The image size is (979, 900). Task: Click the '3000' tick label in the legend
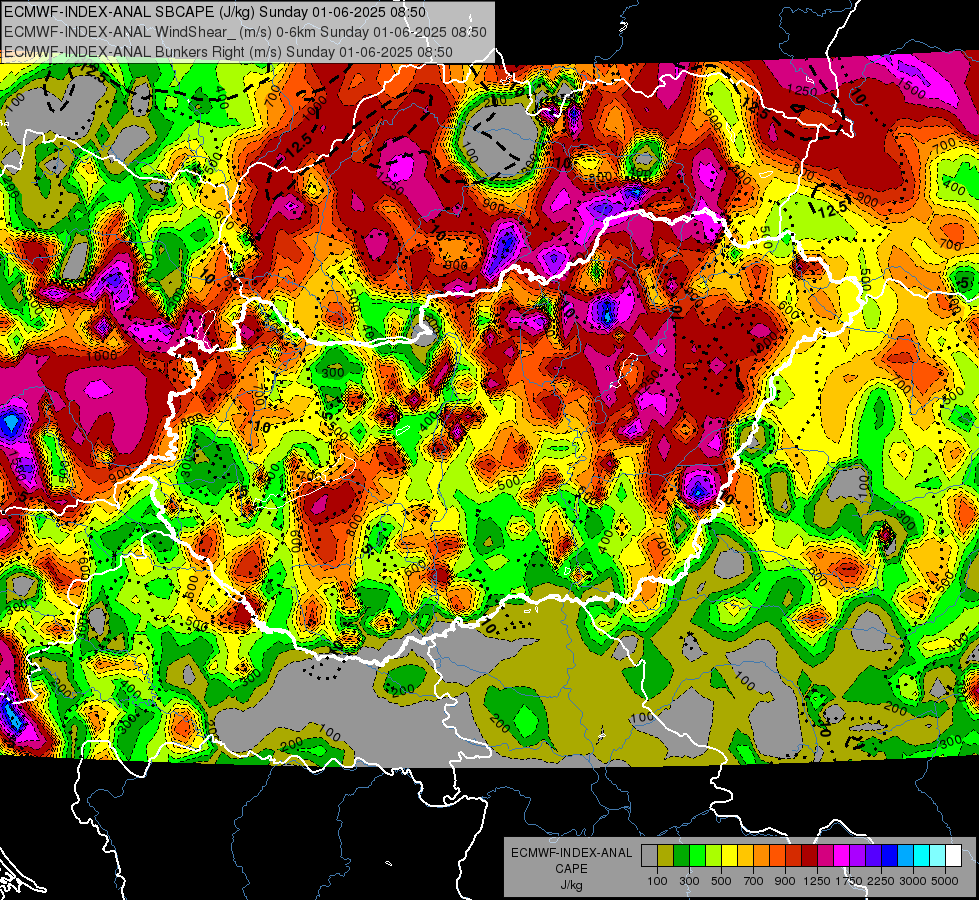coord(913,881)
